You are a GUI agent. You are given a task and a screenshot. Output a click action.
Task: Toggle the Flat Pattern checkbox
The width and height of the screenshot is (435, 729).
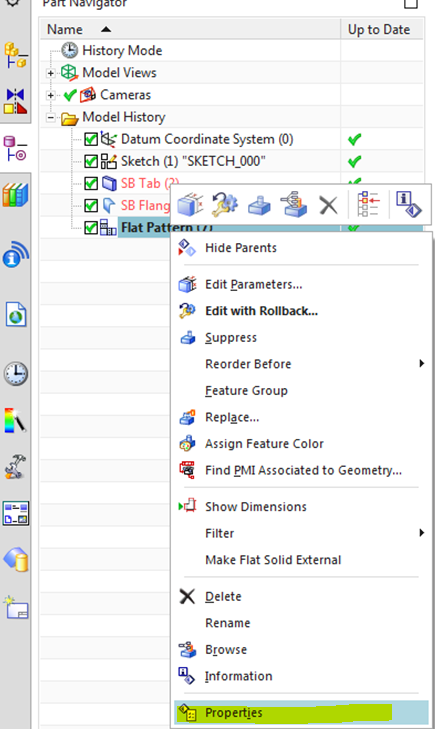click(x=91, y=227)
